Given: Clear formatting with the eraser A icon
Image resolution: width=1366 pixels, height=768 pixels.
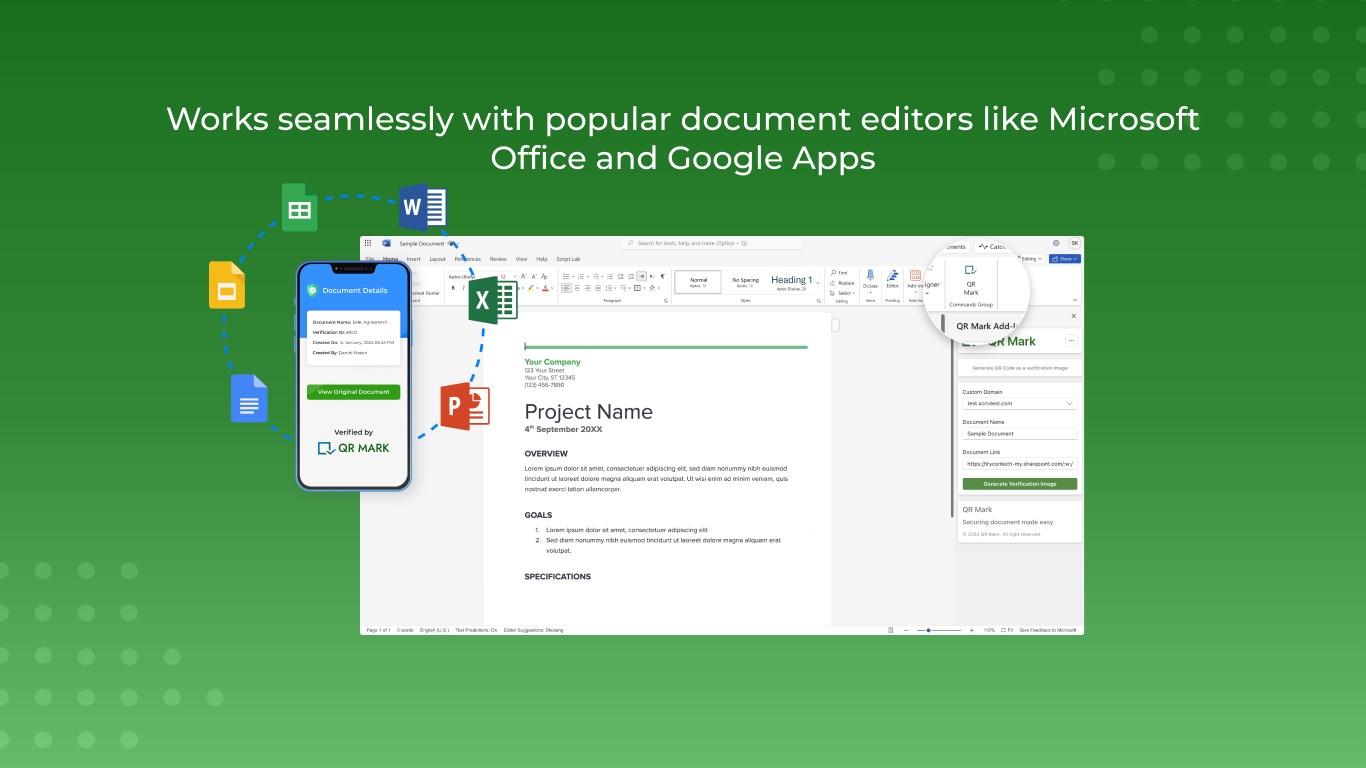Looking at the screenshot, I should (544, 276).
